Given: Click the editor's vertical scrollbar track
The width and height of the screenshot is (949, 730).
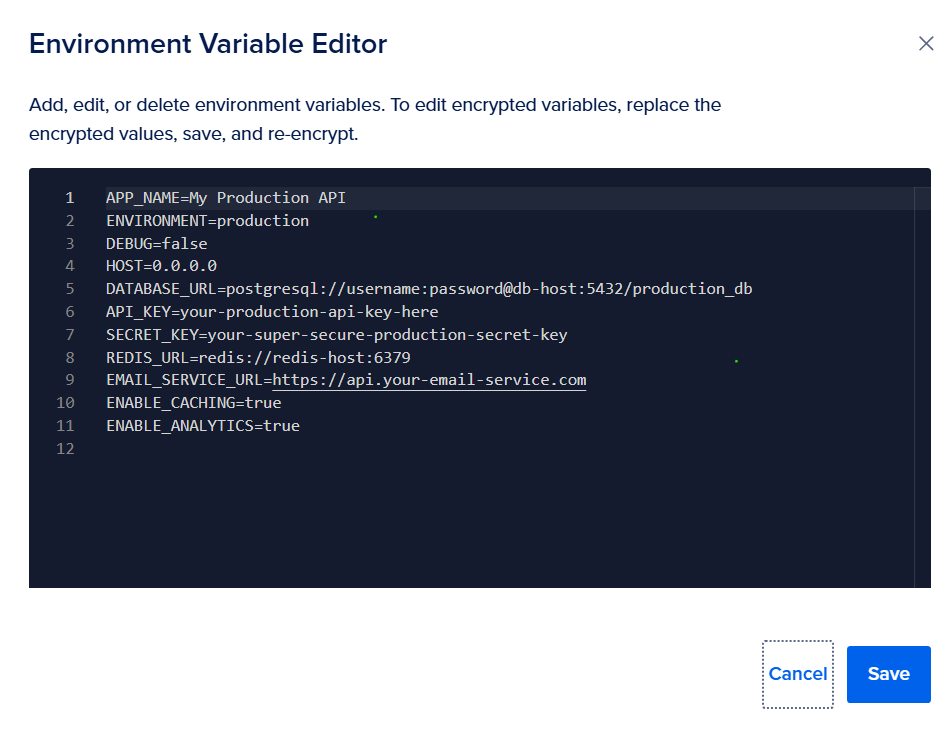Looking at the screenshot, I should click(922, 400).
